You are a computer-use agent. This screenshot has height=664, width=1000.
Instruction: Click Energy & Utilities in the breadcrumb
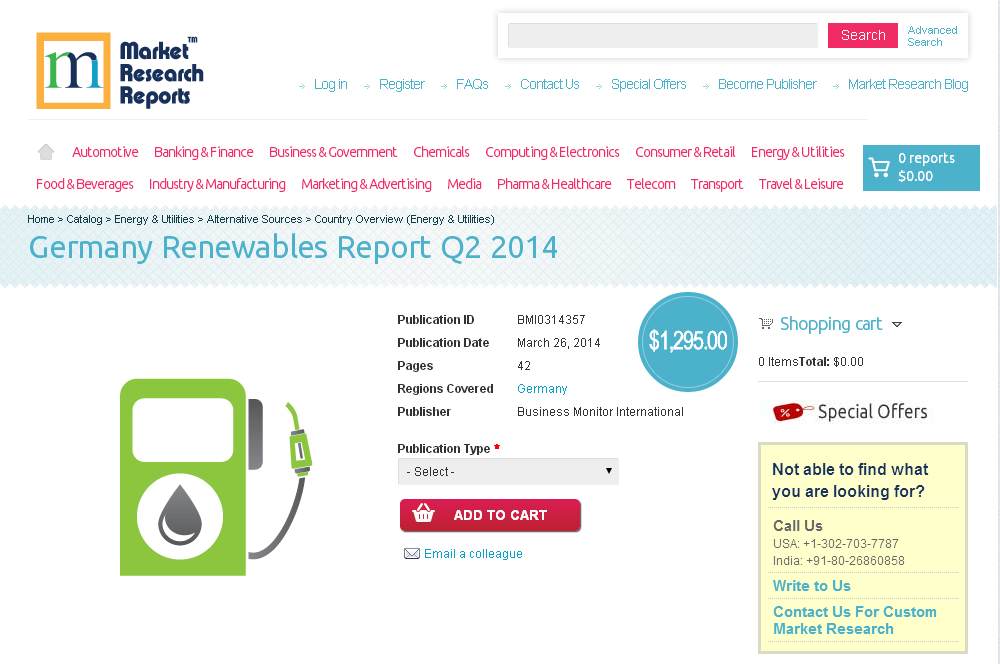tap(154, 219)
